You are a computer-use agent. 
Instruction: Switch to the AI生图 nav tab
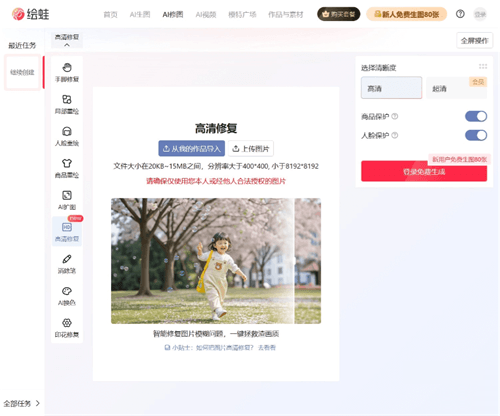click(140, 14)
